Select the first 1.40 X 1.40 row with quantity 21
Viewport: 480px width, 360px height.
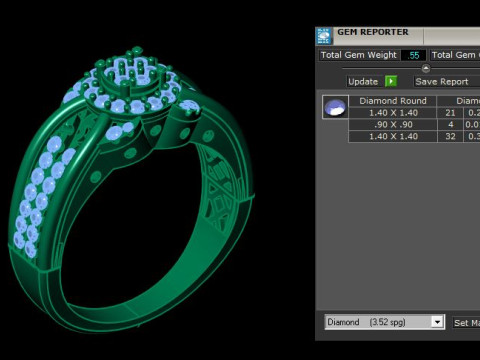tap(414, 113)
